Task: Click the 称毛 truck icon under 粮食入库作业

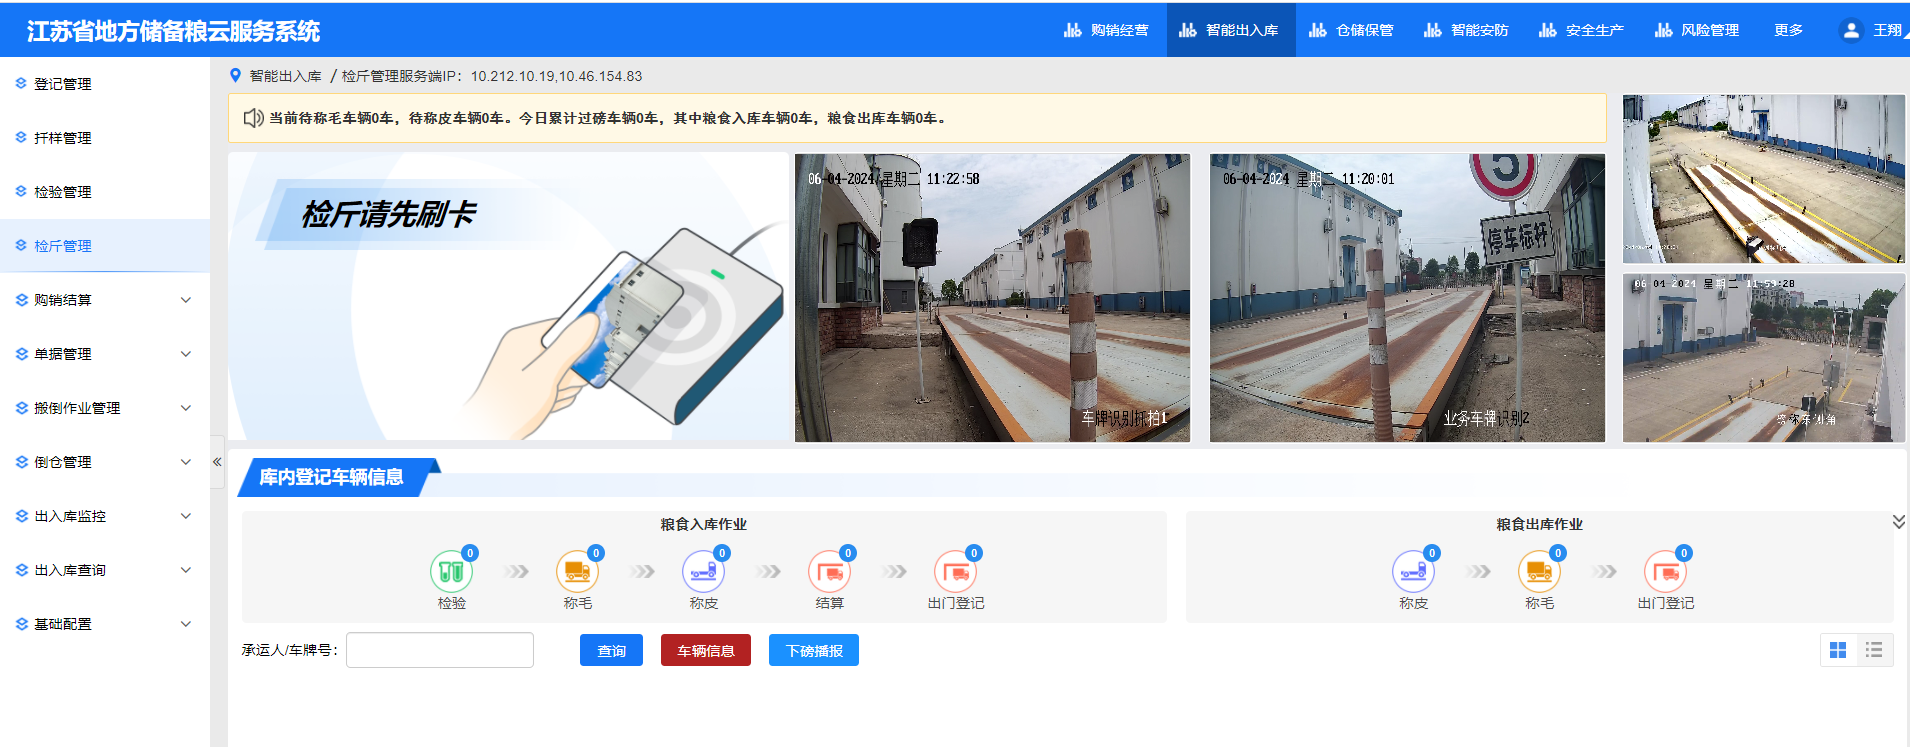Action: point(577,572)
